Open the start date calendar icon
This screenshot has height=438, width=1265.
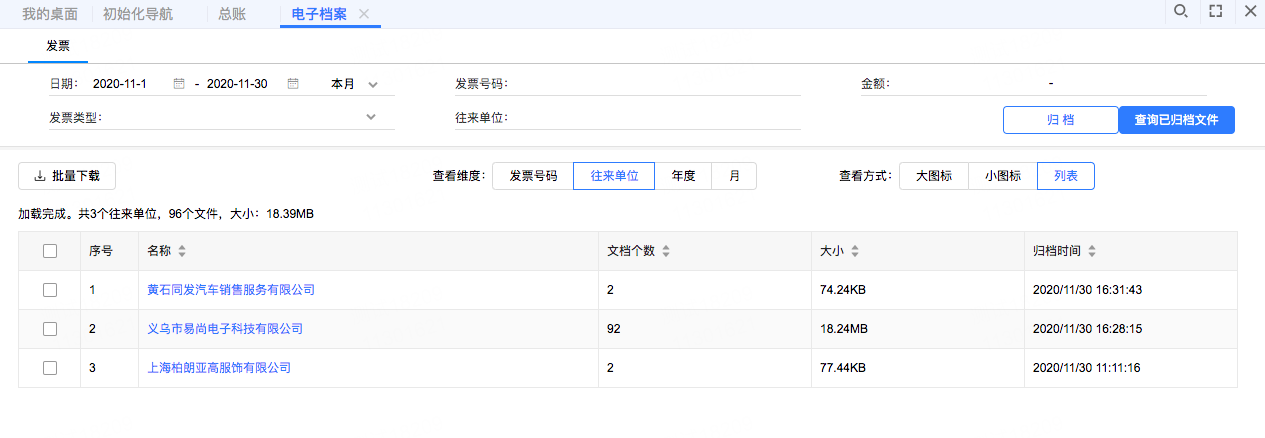179,84
